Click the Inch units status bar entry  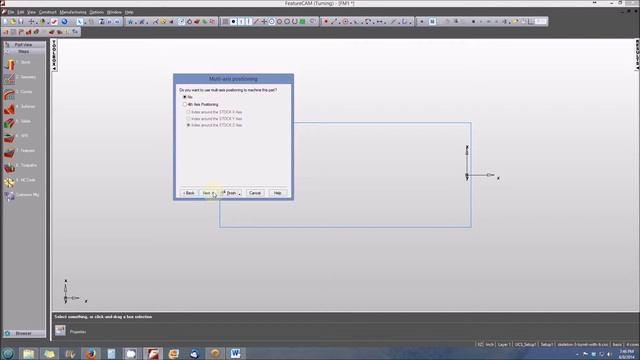pos(489,345)
